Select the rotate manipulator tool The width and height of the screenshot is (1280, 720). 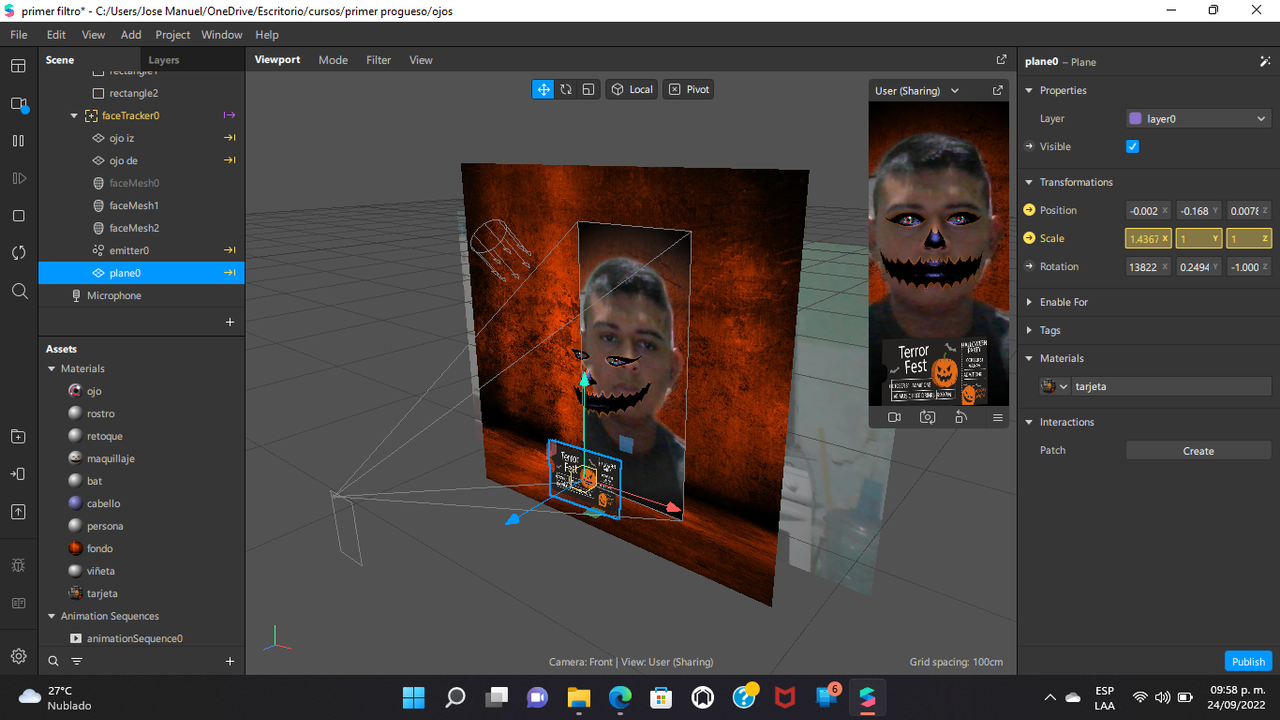click(566, 89)
